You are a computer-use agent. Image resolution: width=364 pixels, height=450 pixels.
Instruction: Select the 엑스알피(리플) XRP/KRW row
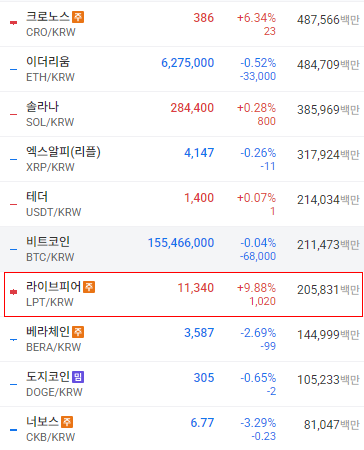pyautogui.click(x=182, y=159)
